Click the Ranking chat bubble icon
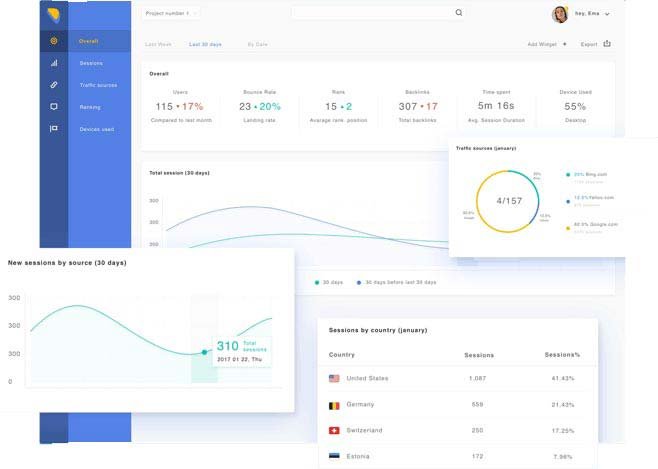This screenshot has height=469, width=658. pyautogui.click(x=53, y=107)
